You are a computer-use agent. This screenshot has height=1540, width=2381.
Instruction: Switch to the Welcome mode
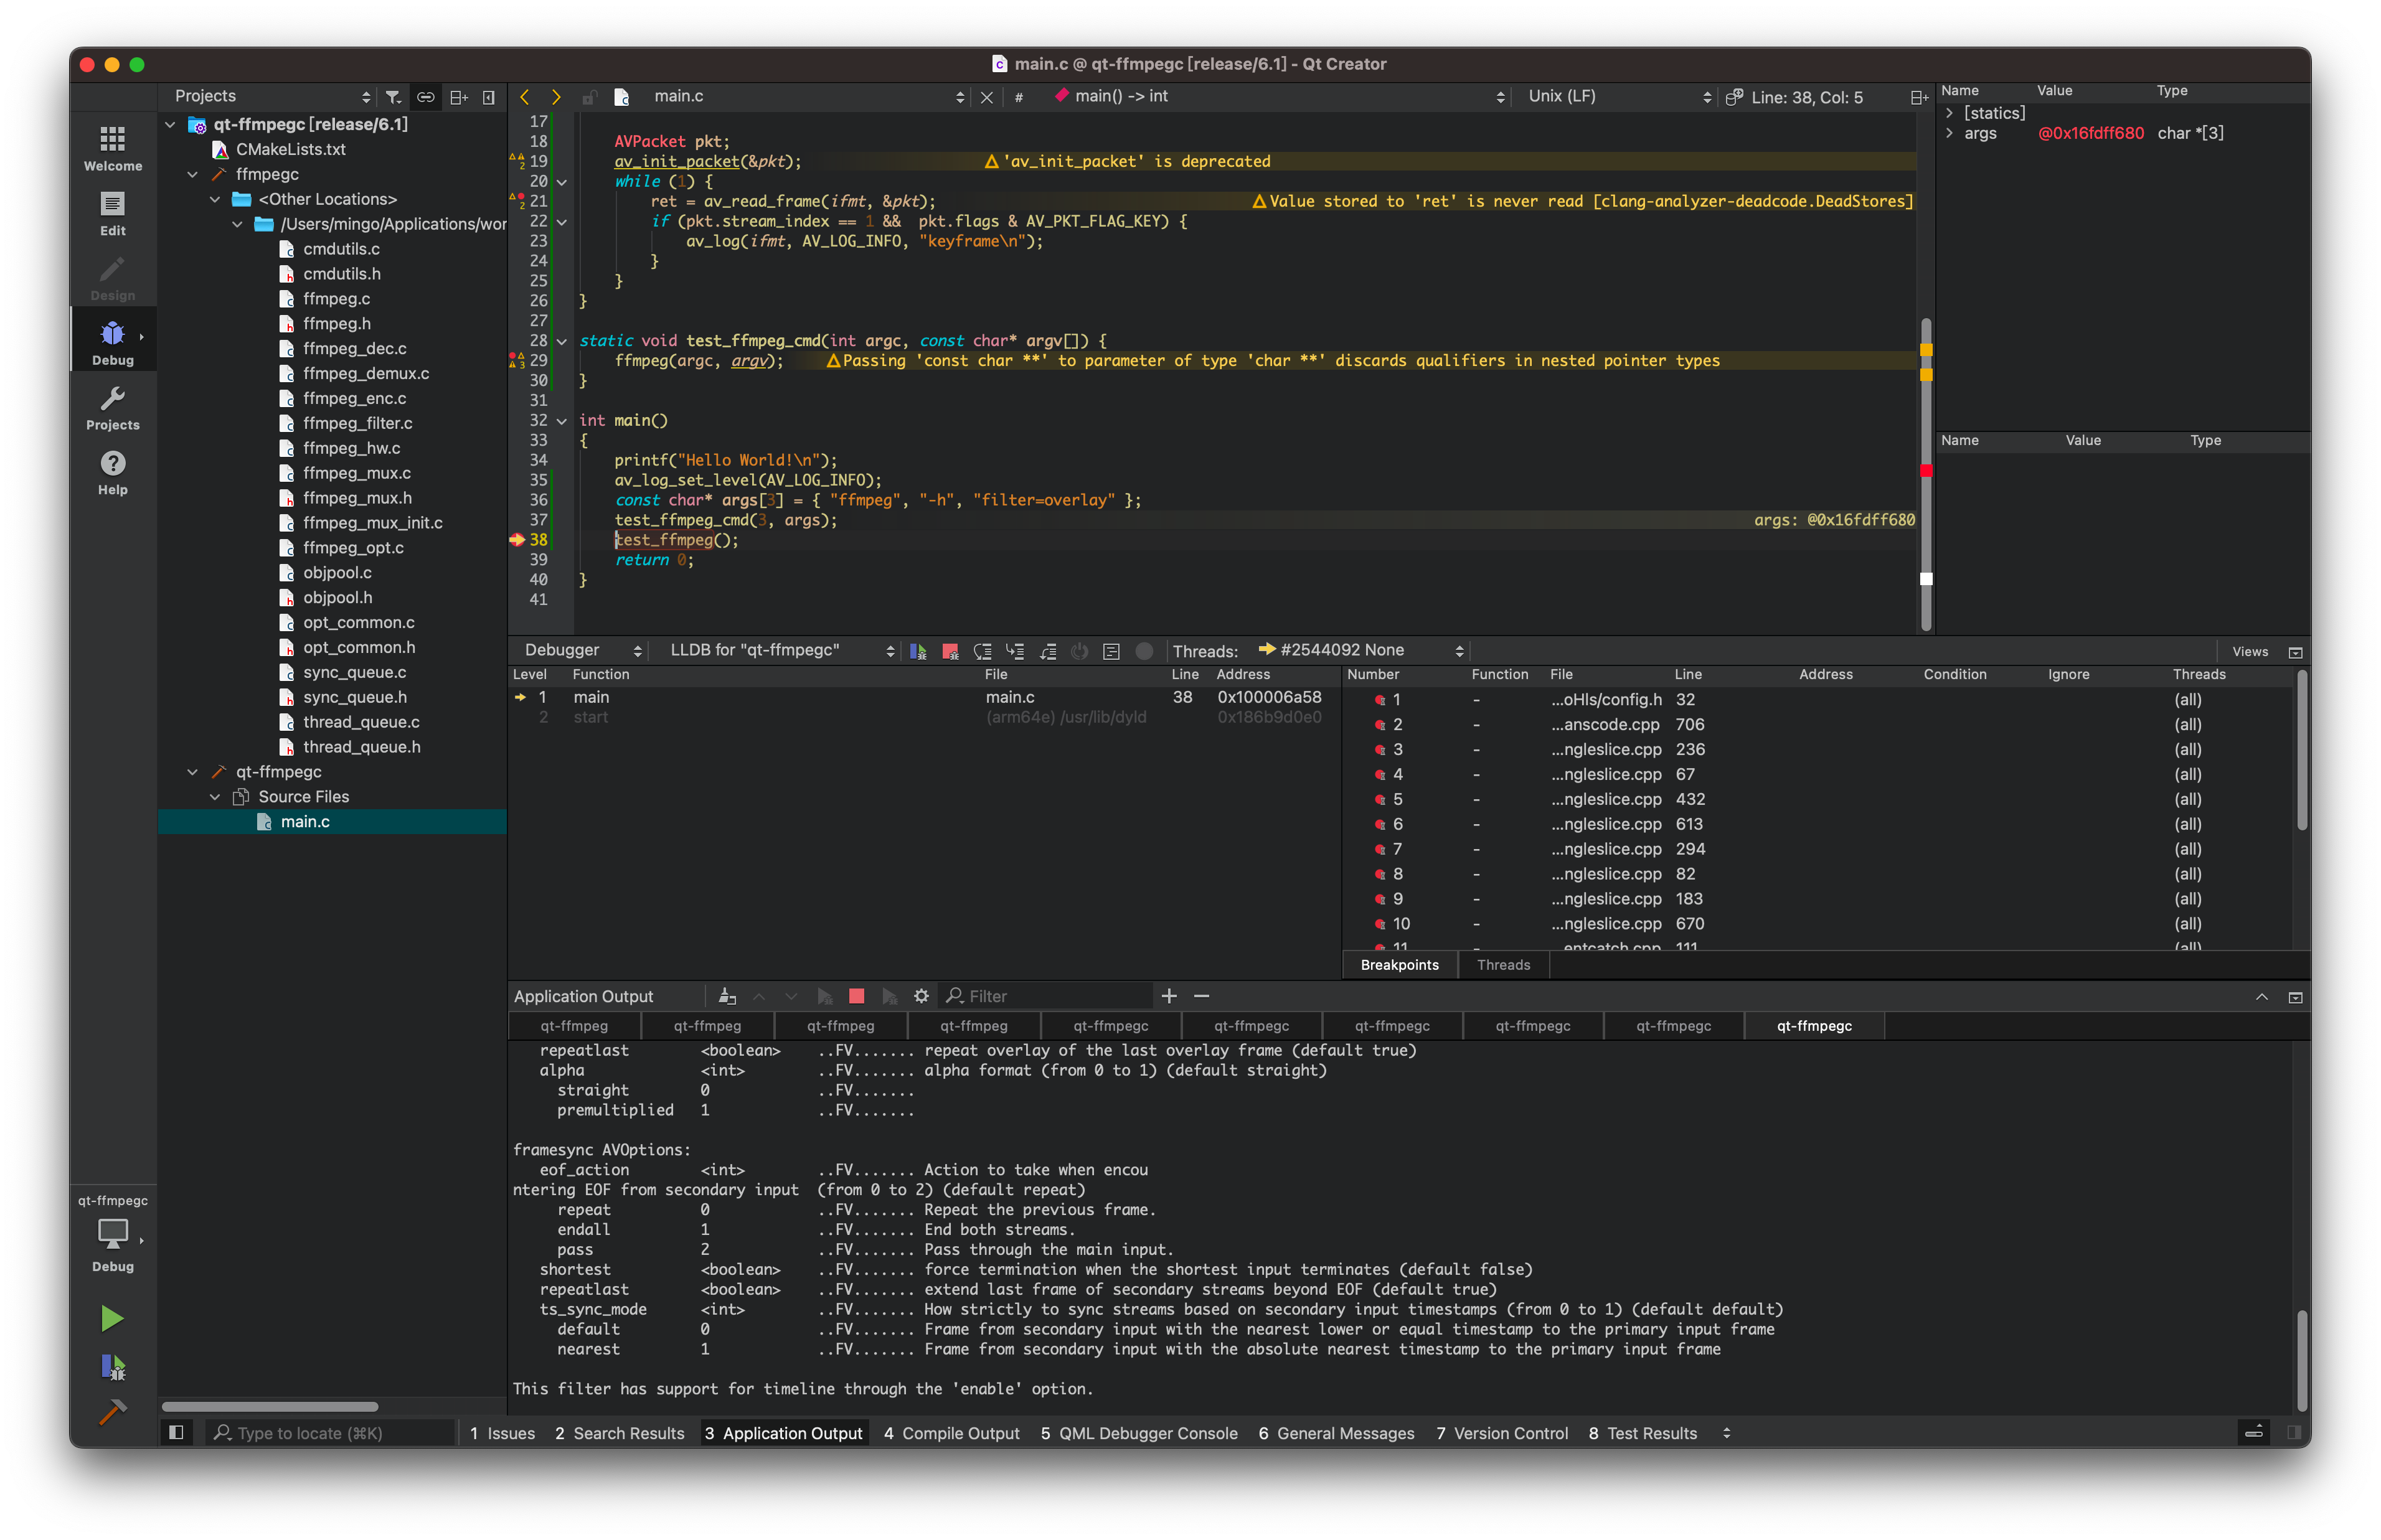pyautogui.click(x=112, y=147)
